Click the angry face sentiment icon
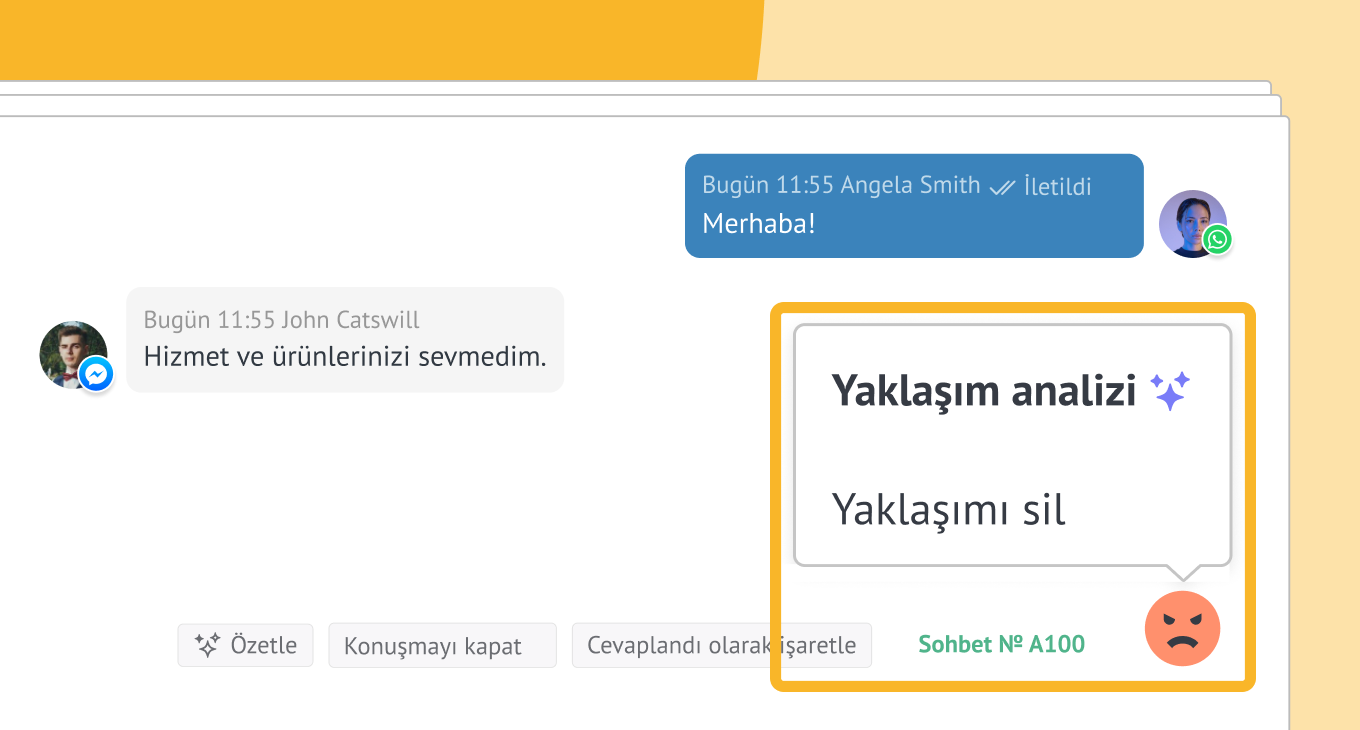Screen dimensions: 1360x730 1182,628
